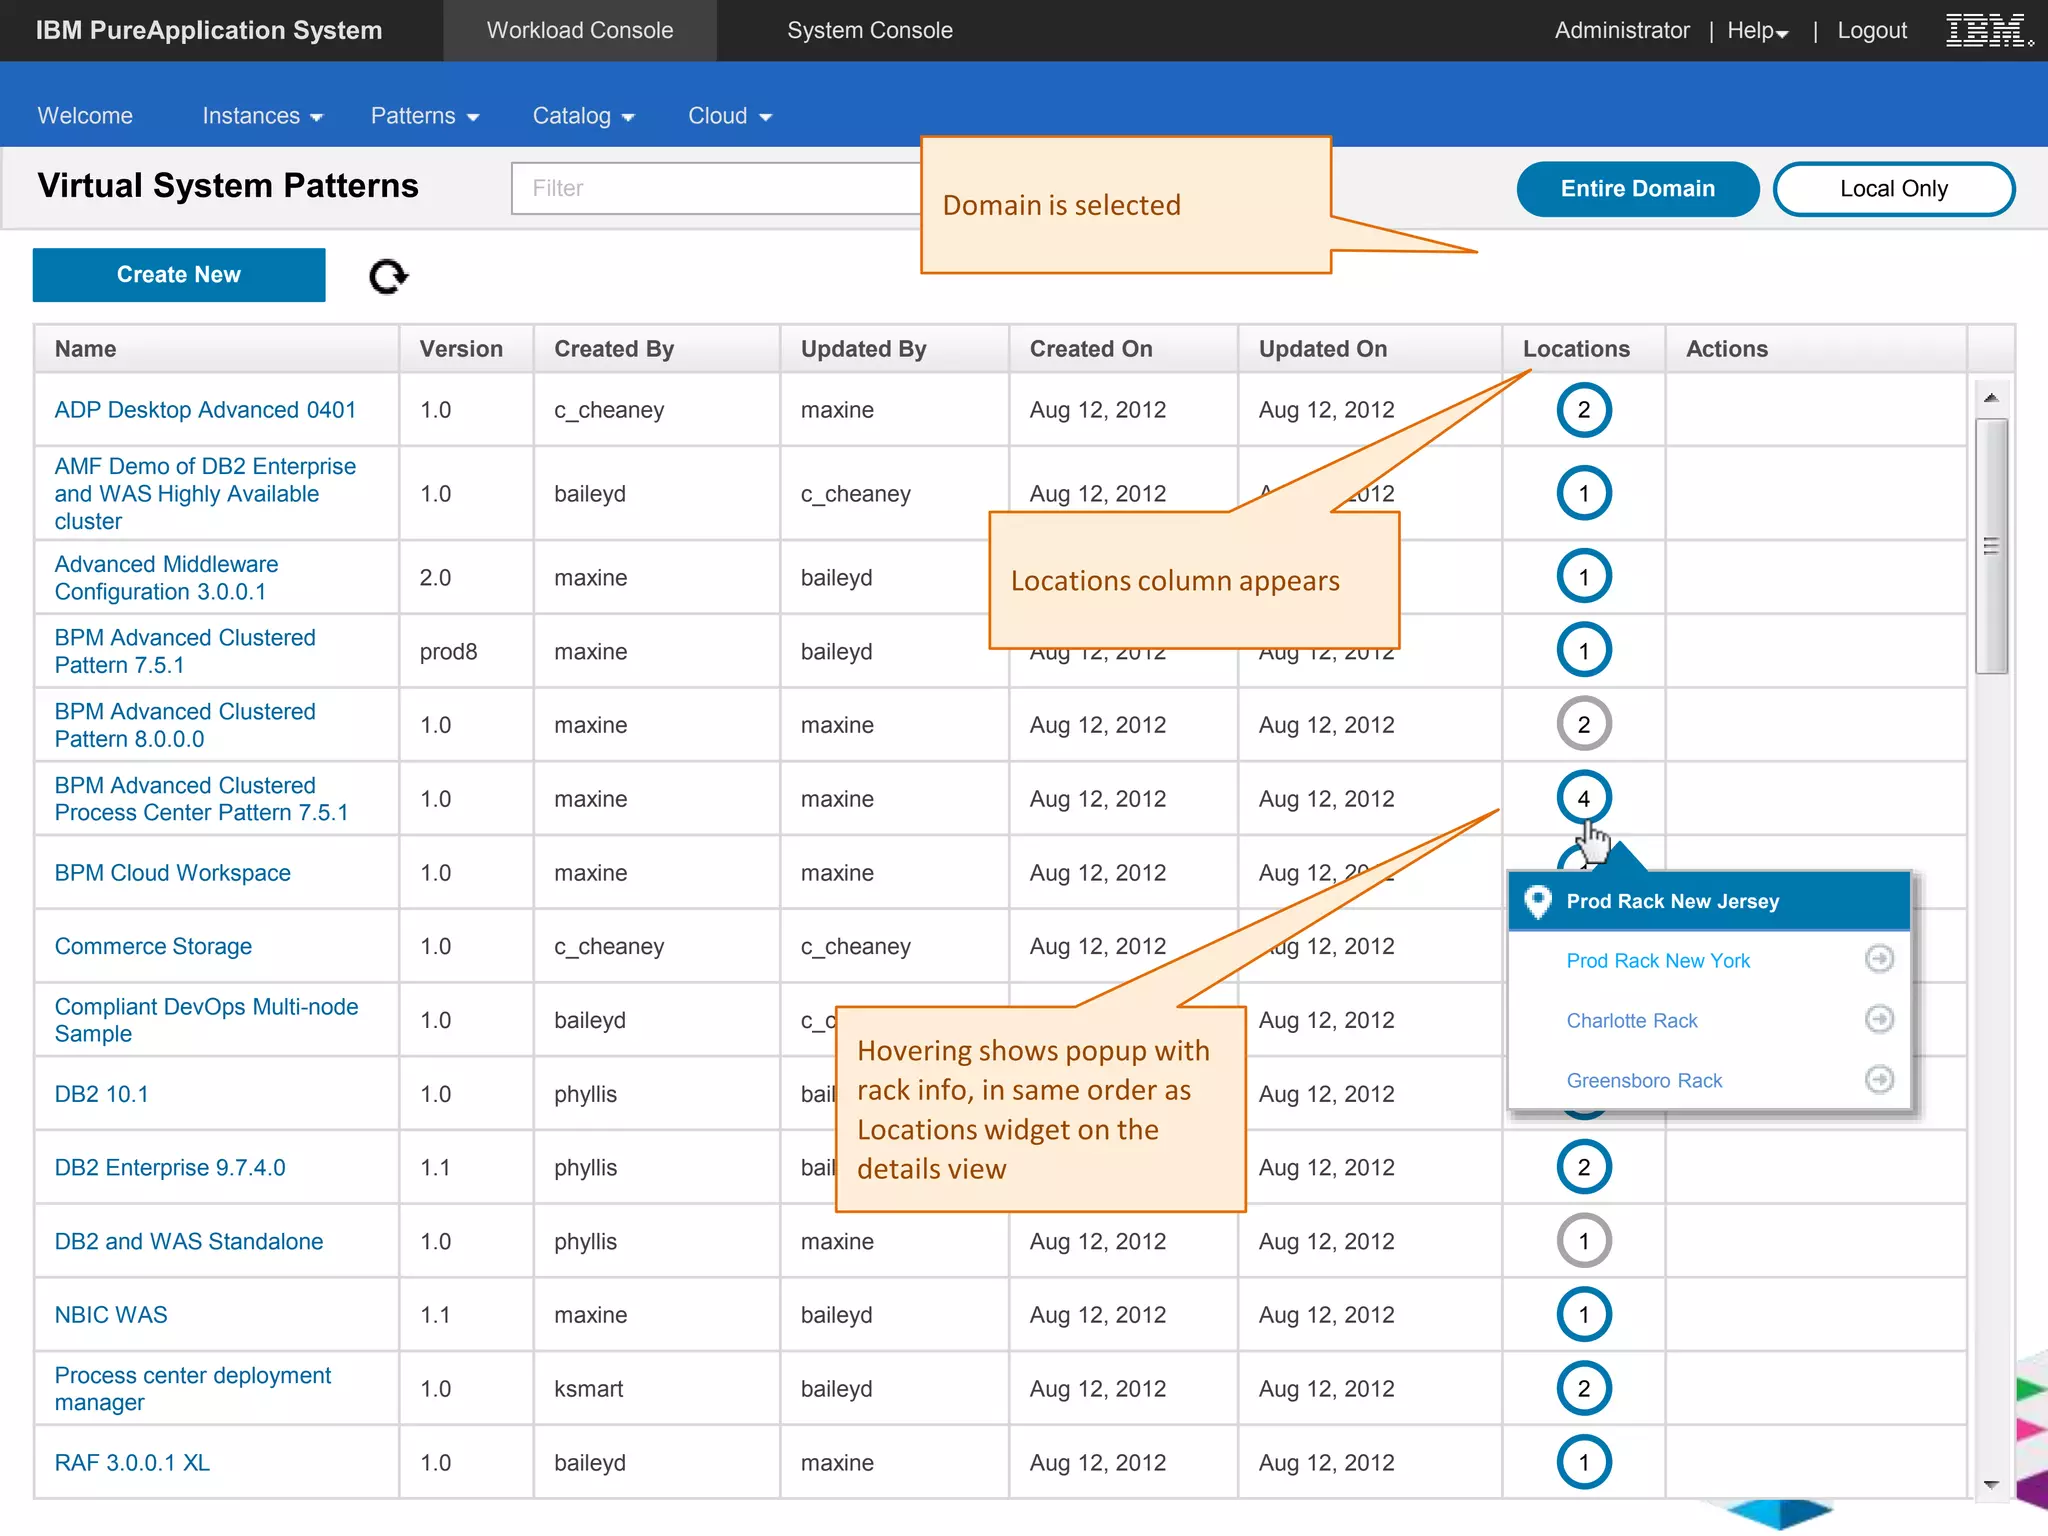Switch to Workload Console tab
The image size is (2048, 1536).
pyautogui.click(x=580, y=30)
